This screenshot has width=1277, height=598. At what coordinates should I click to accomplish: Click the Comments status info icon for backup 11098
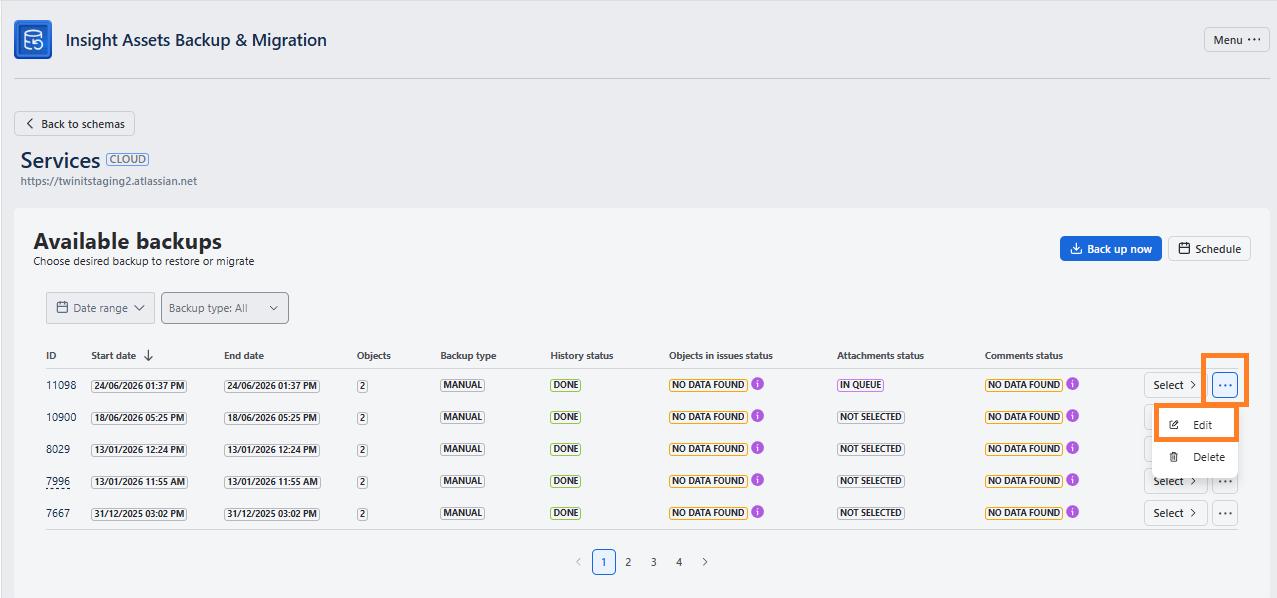click(x=1072, y=384)
